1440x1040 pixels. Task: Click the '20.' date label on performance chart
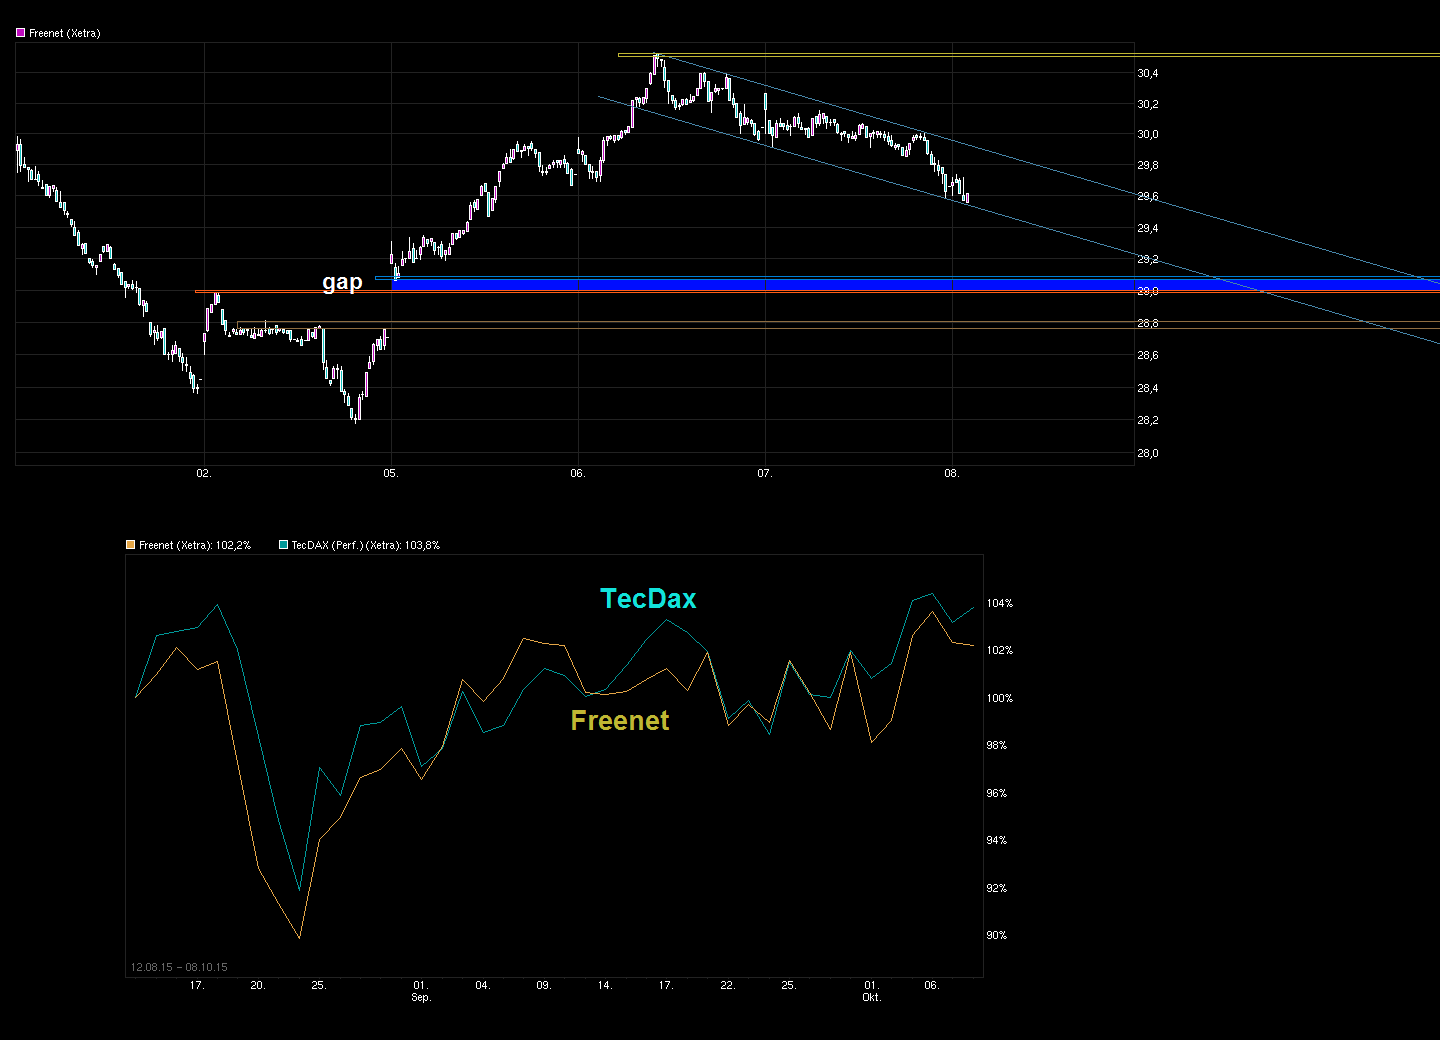point(258,985)
